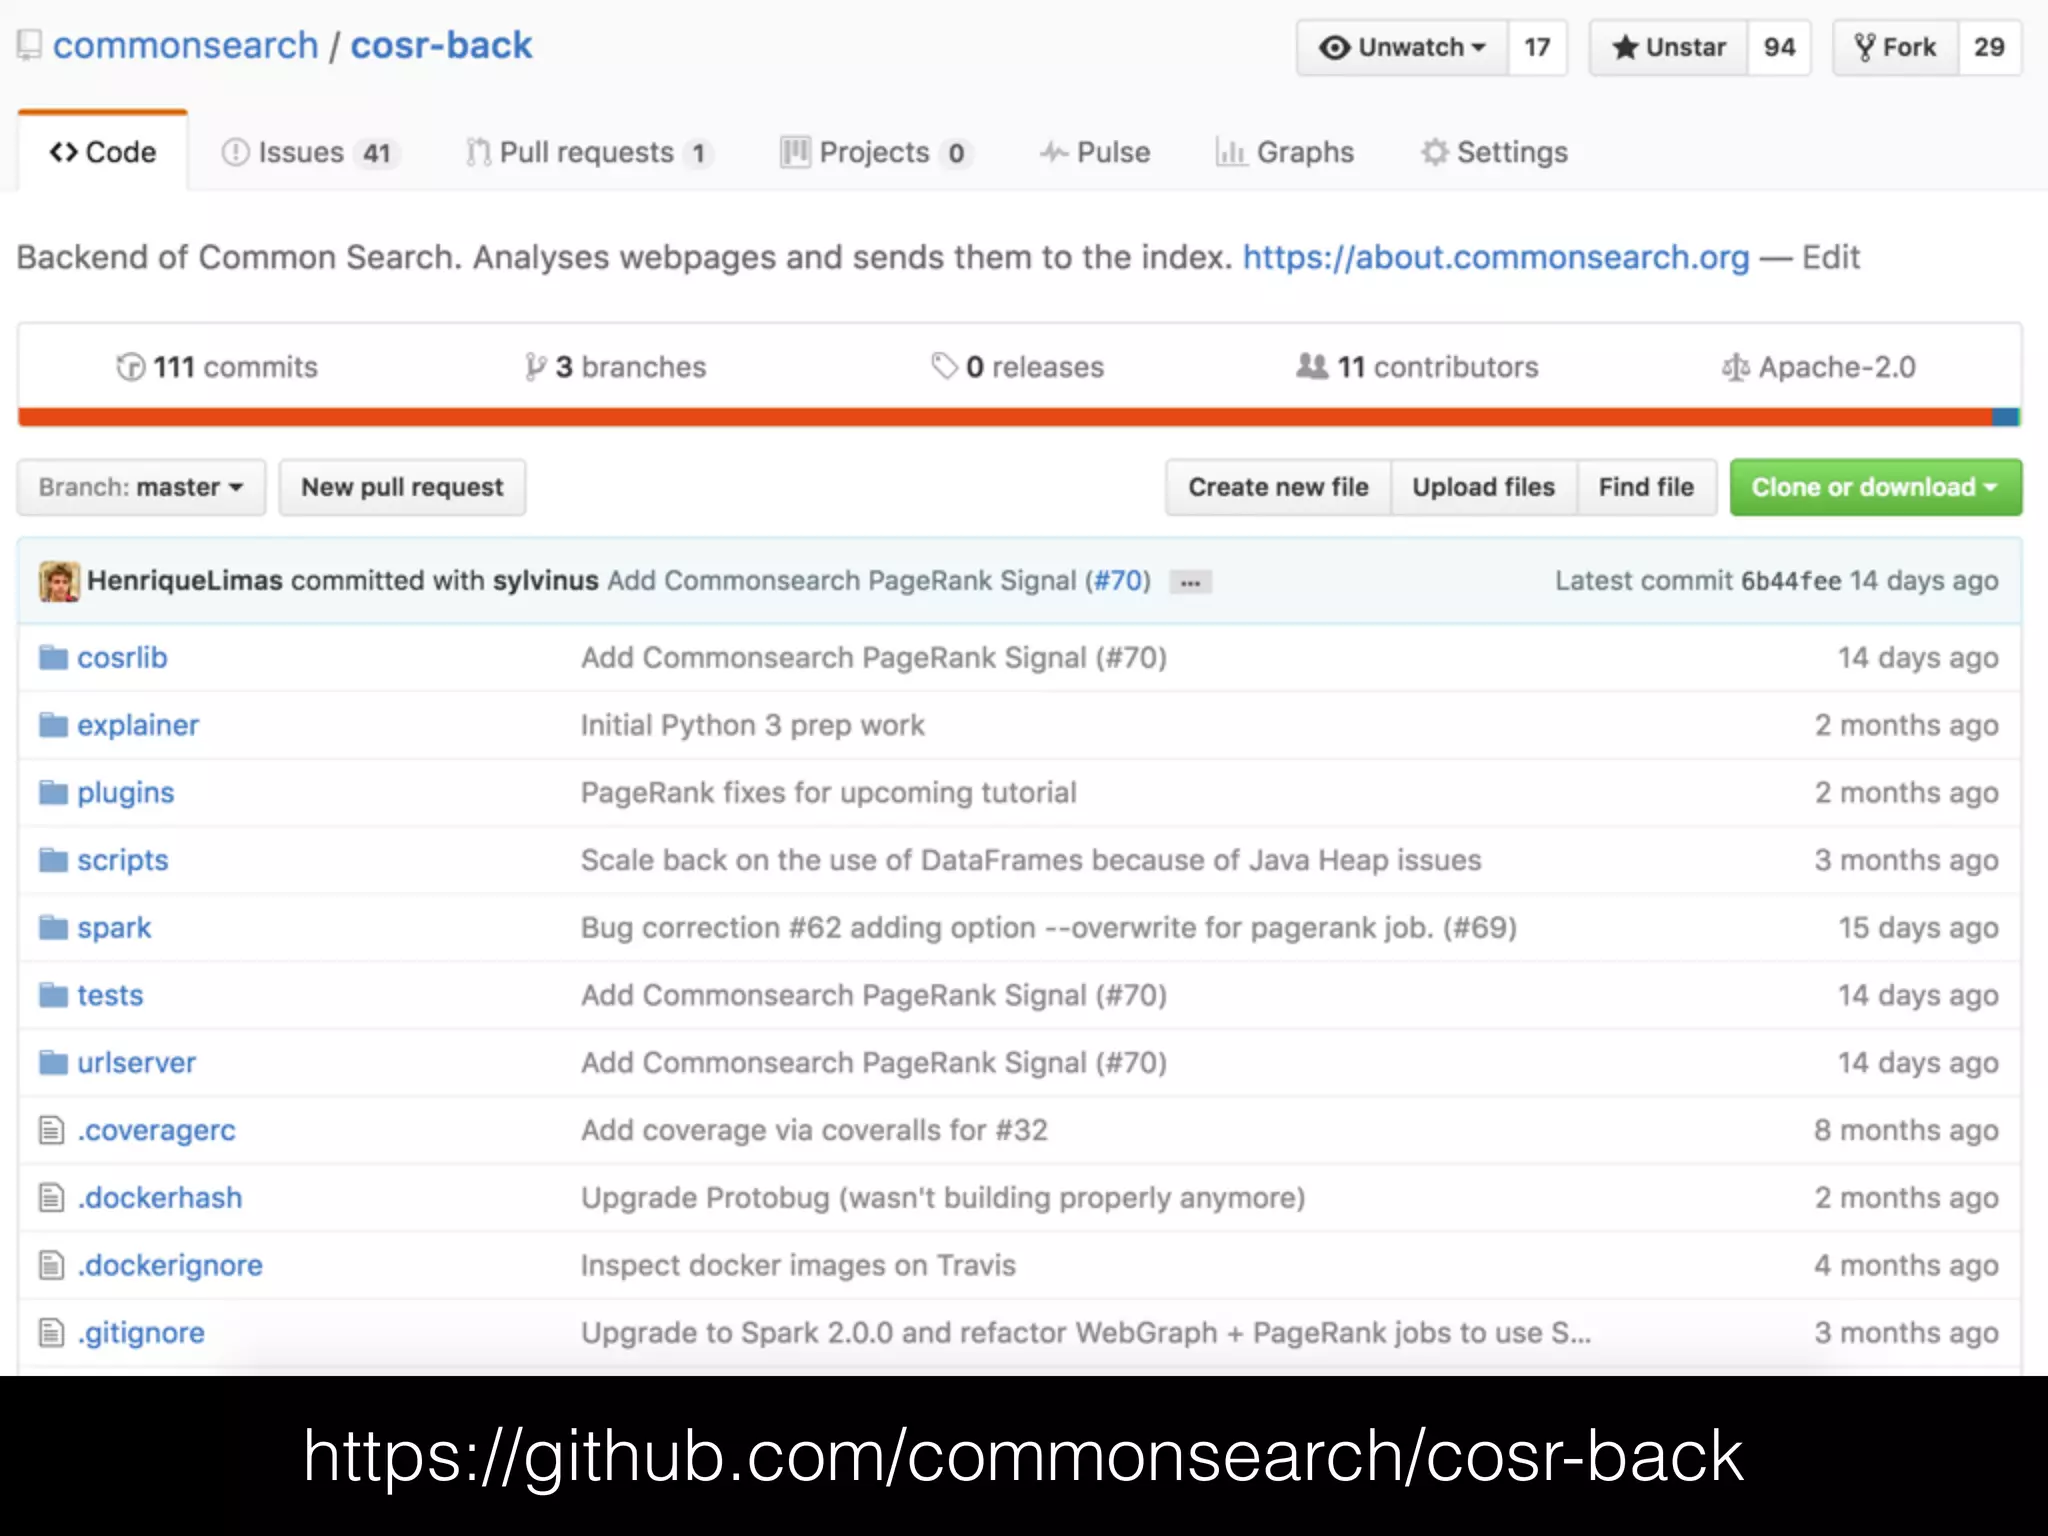Open the about.commonsearch.org link
This screenshot has width=2048, height=1536.
1496,257
